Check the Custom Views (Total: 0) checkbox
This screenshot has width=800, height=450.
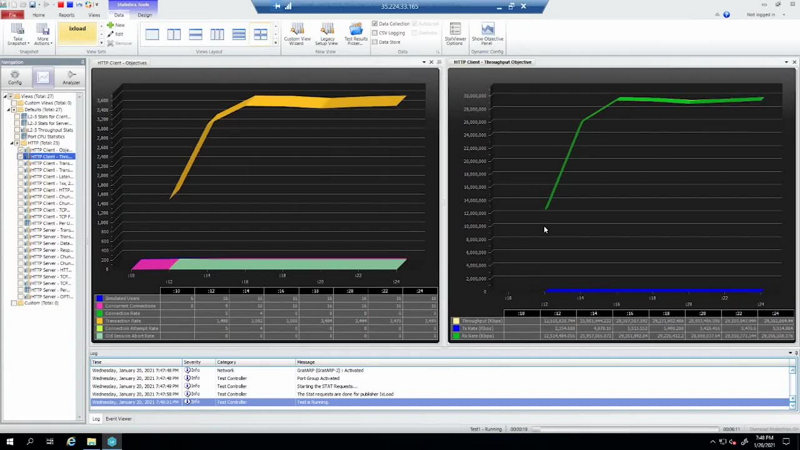coord(14,103)
